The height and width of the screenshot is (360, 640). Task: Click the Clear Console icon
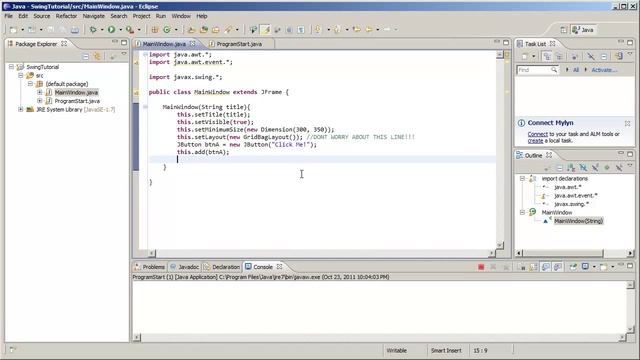coord(522,267)
